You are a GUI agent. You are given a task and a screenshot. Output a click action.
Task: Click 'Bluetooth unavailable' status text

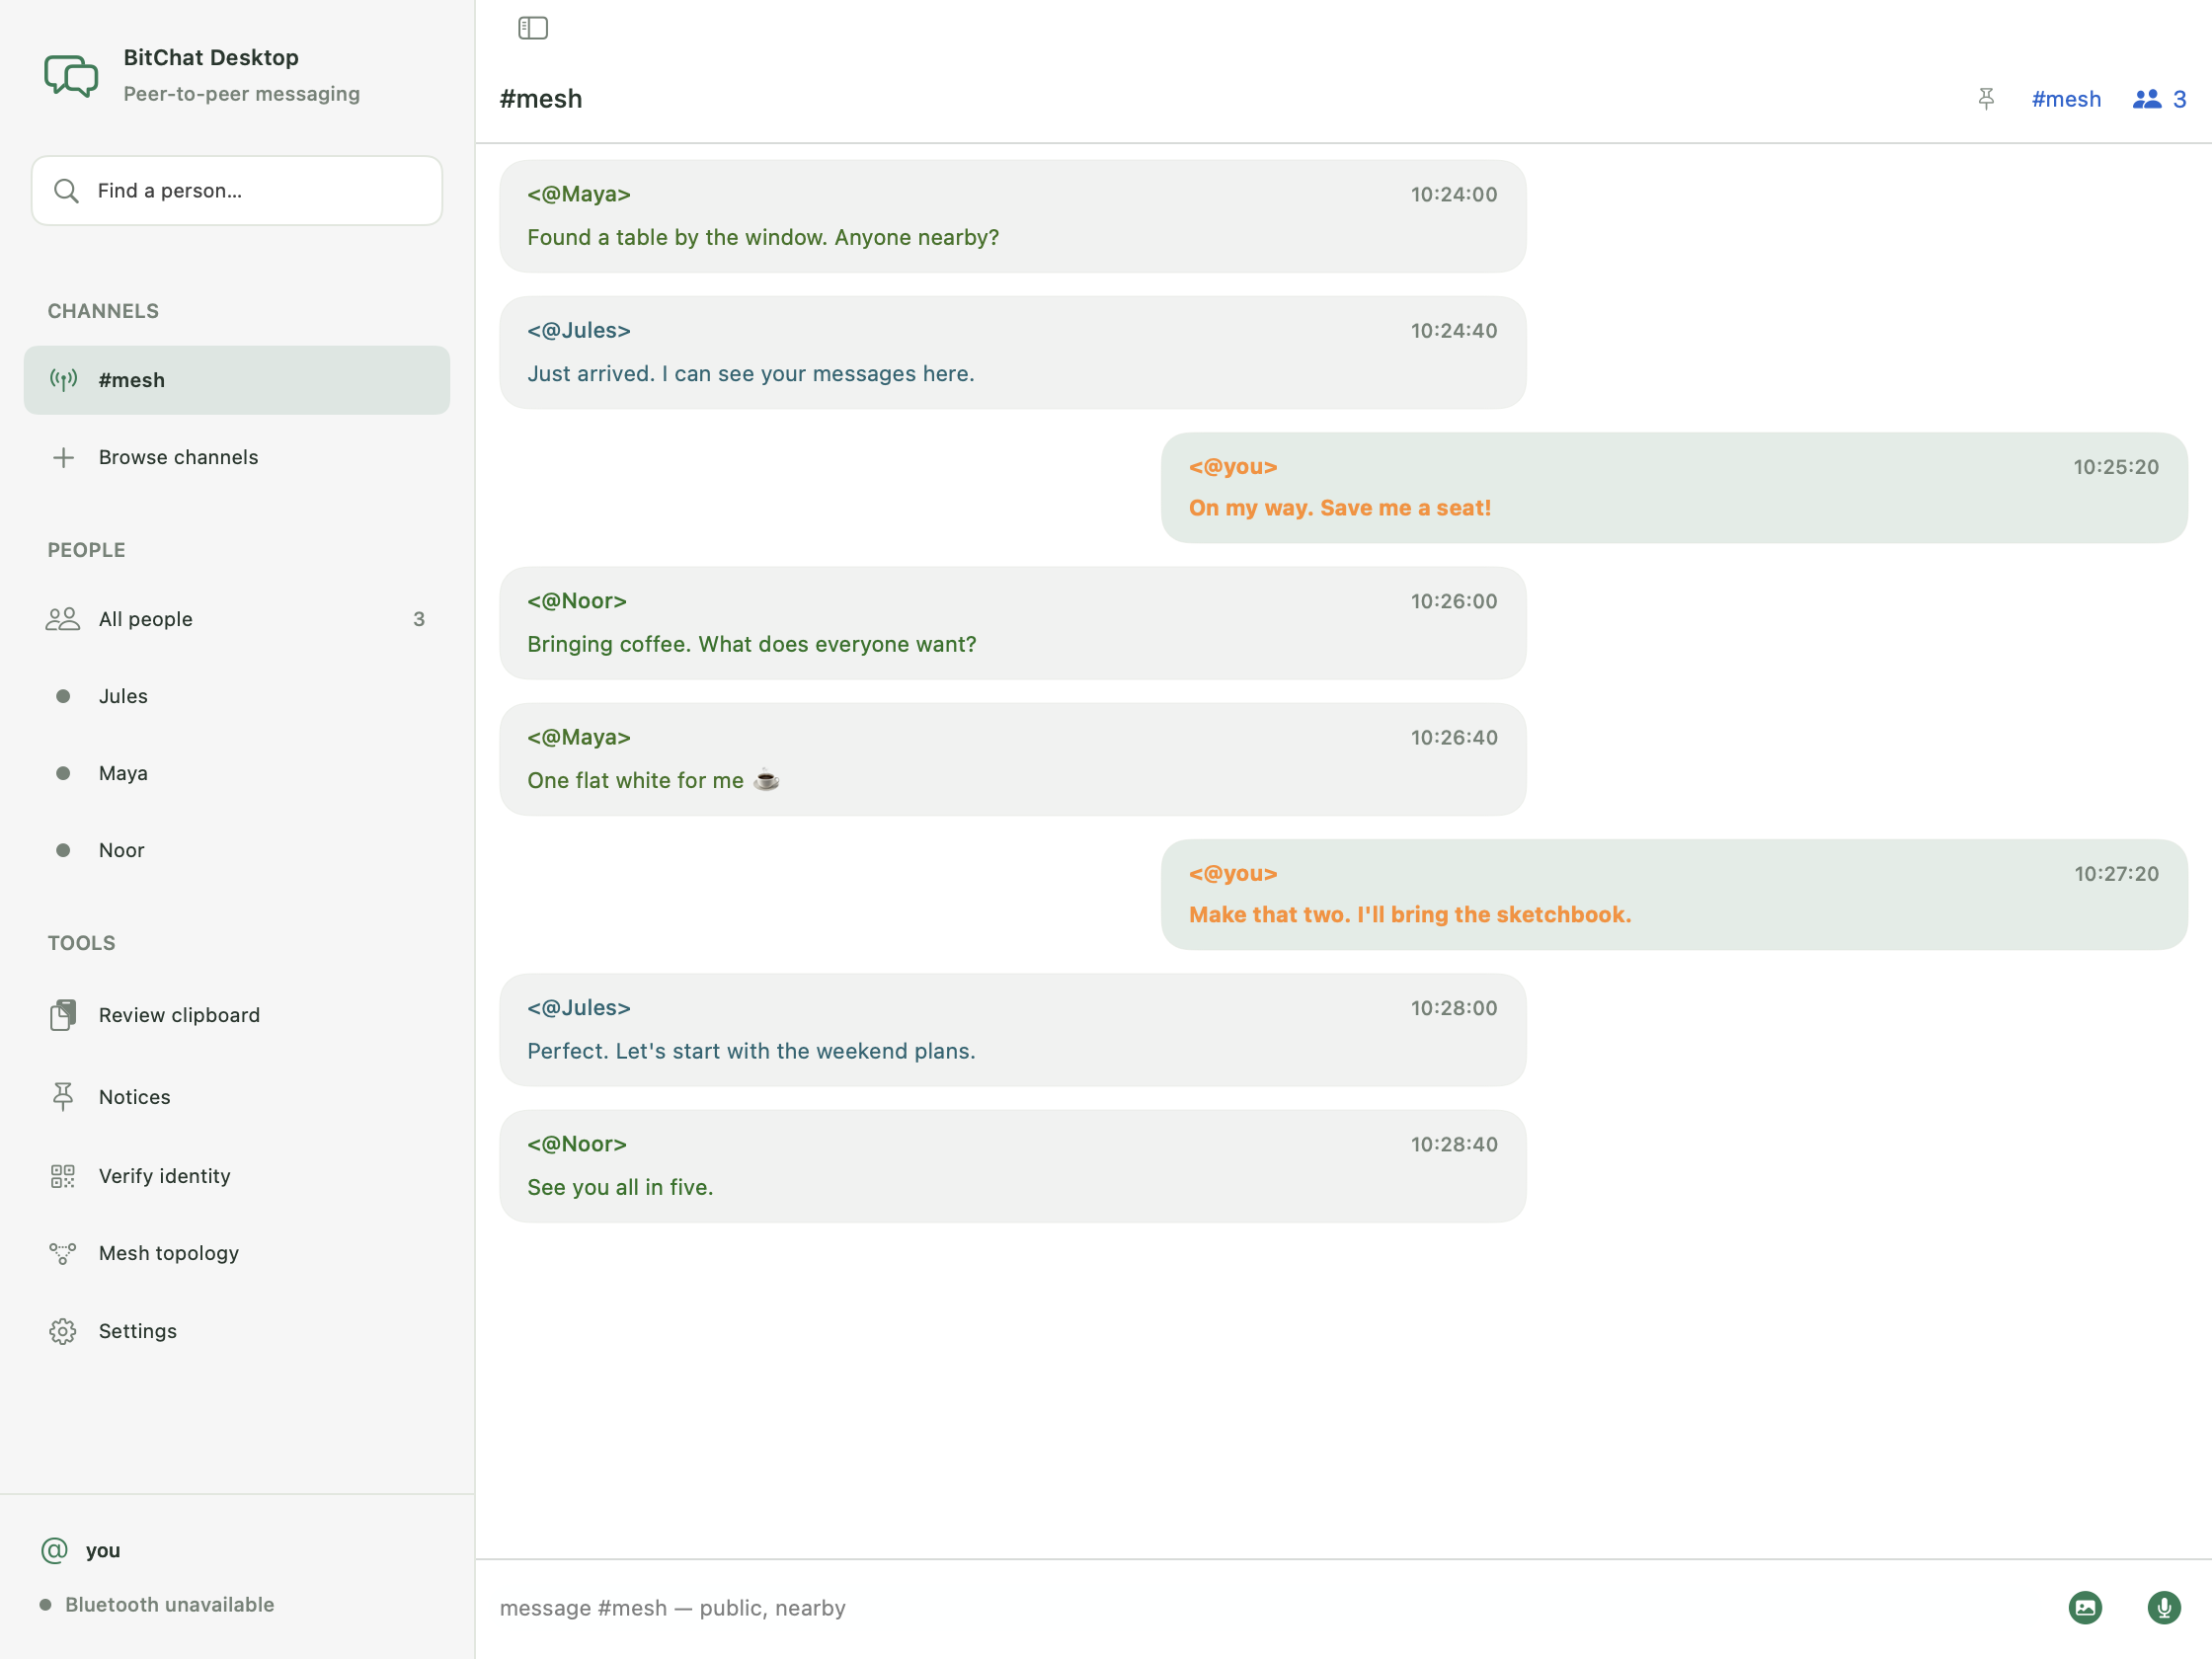(x=170, y=1604)
